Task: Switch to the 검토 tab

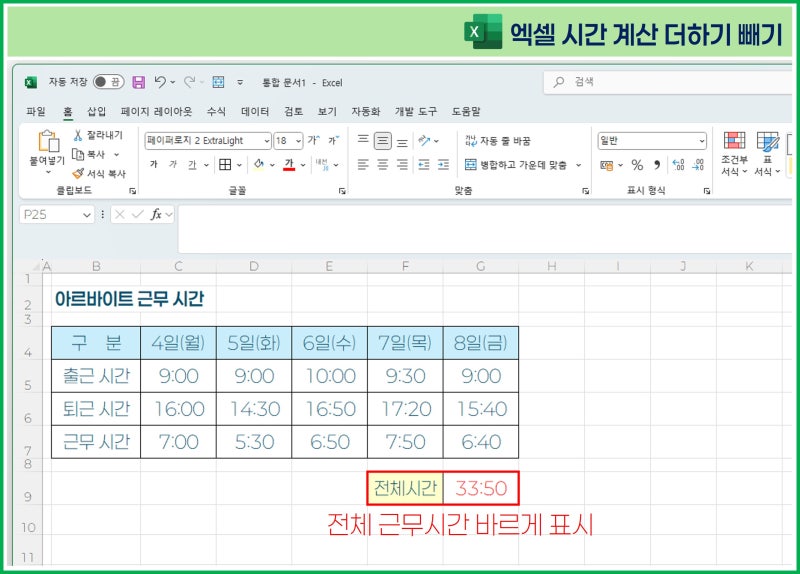Action: 293,111
